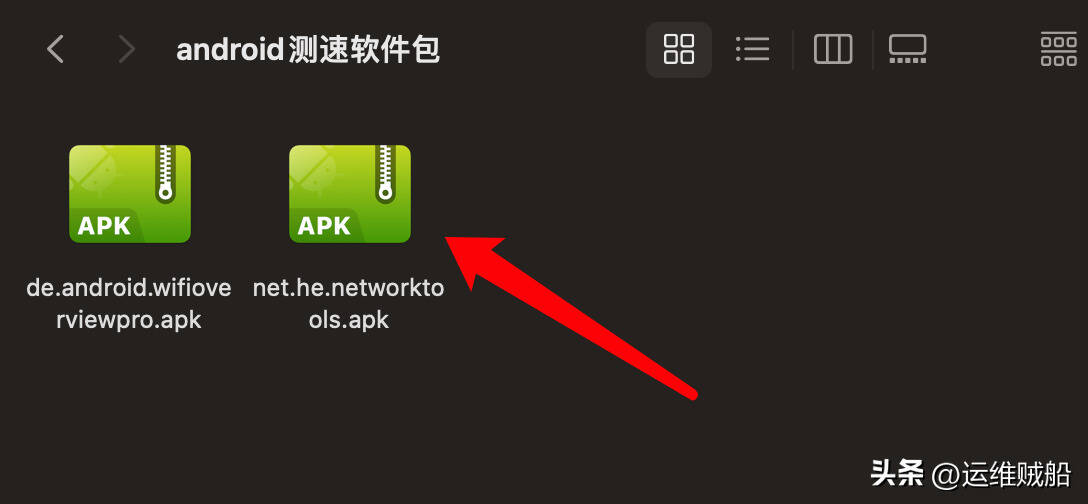The image size is (1088, 504).
Task: Switch to icon grid view
Action: point(679,49)
